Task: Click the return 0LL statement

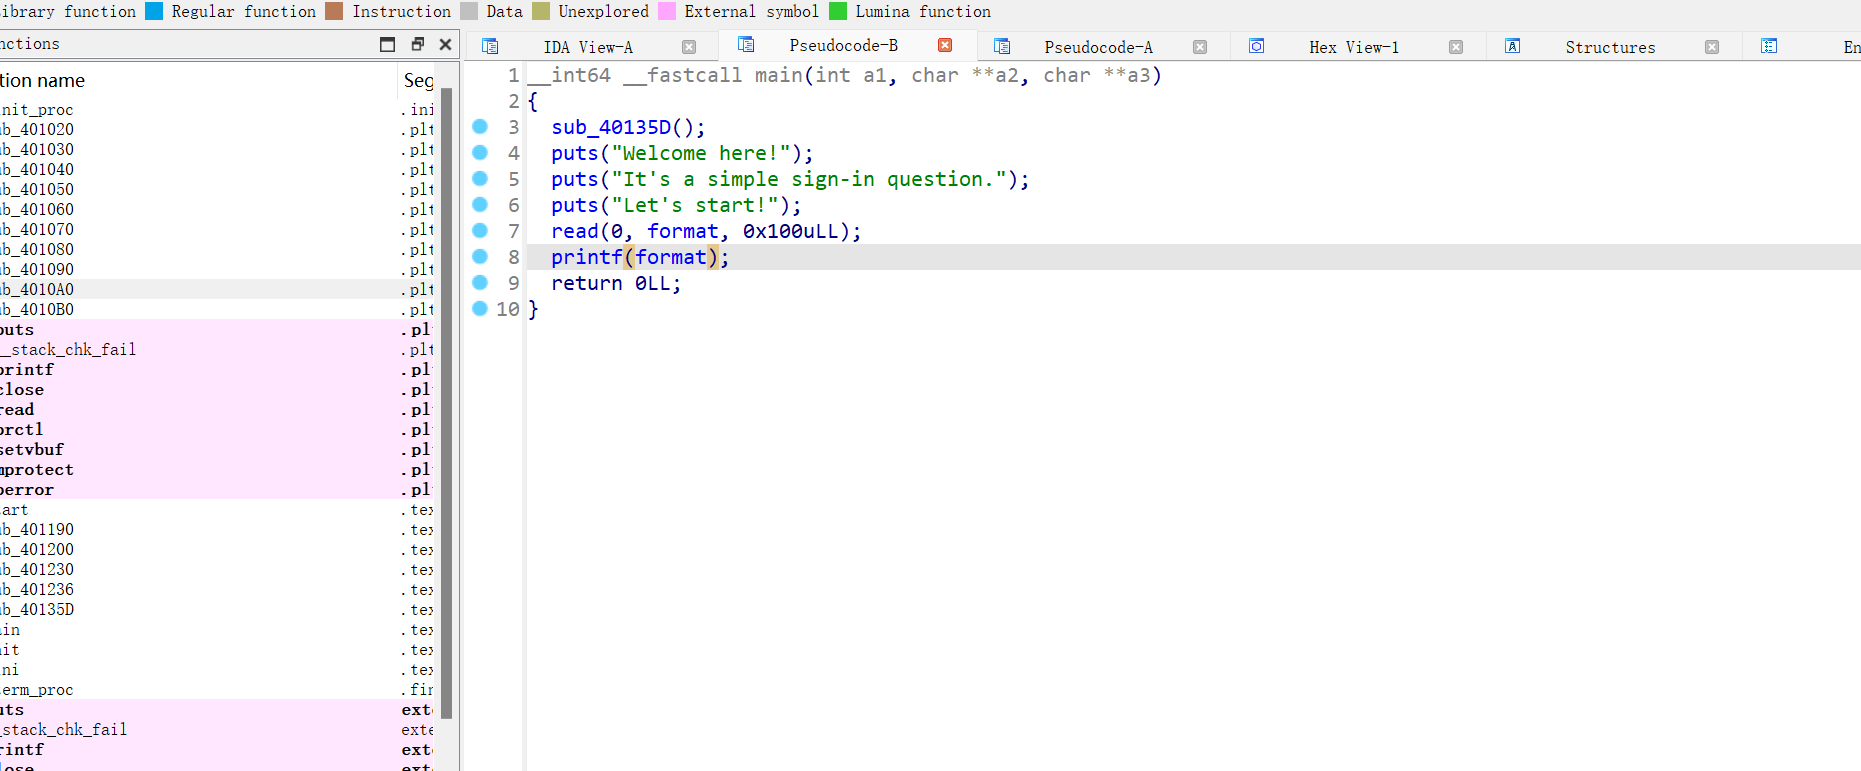Action: (616, 283)
